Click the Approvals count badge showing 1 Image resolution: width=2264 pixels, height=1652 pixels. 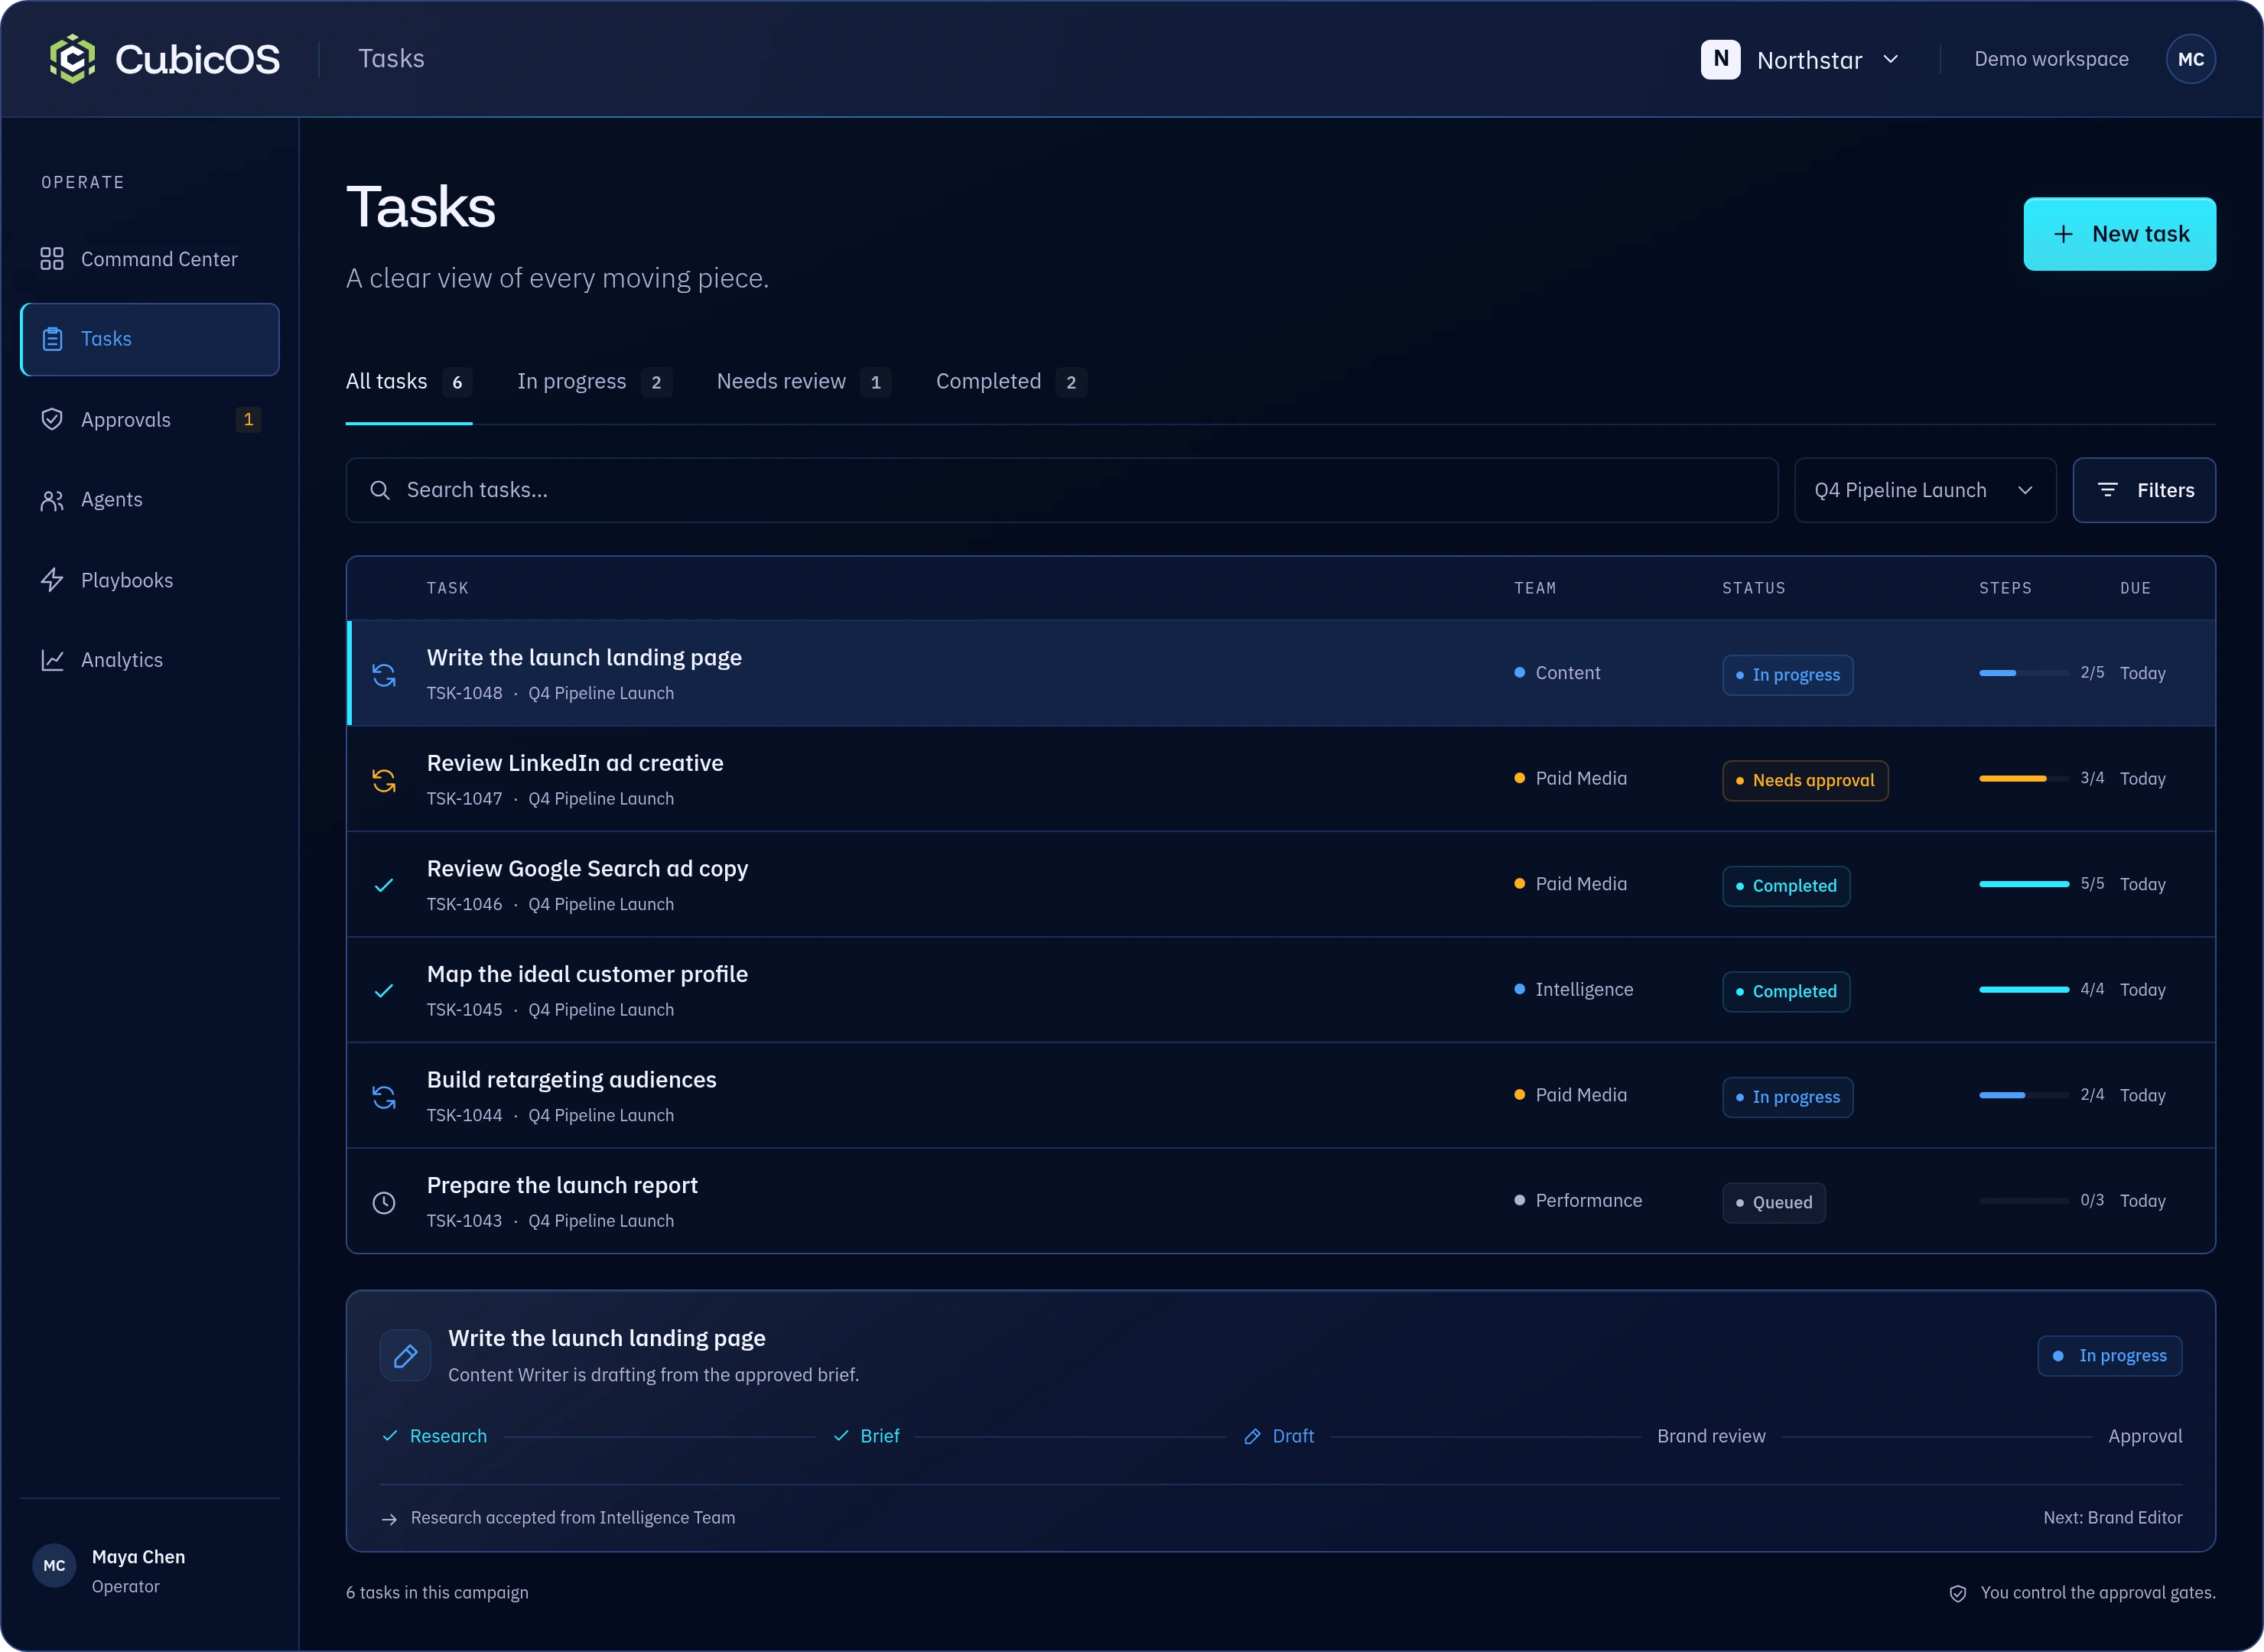(249, 419)
